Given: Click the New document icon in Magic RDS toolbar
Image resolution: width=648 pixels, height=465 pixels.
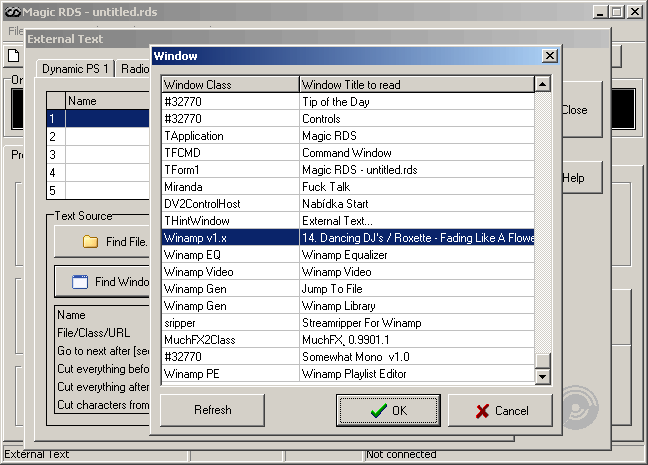Looking at the screenshot, I should pyautogui.click(x=14, y=55).
